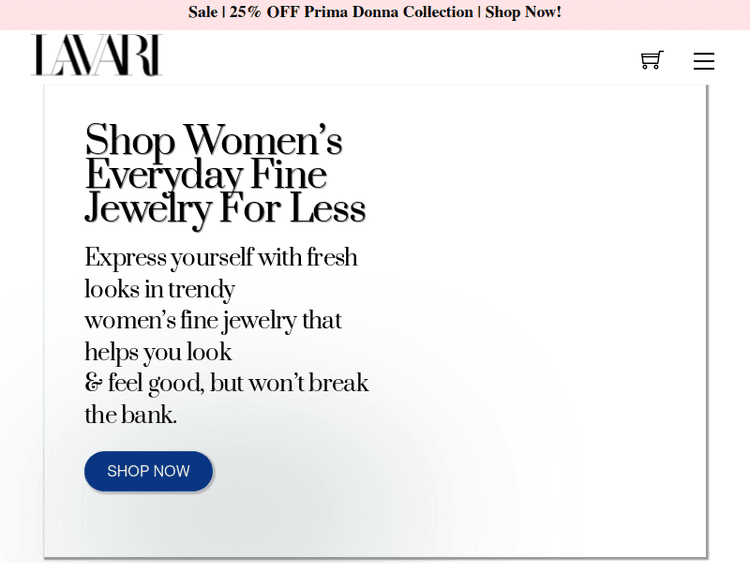Viewport: 750px width, 563px height.
Task: Click blank header space between logo and cart
Action: [400, 58]
